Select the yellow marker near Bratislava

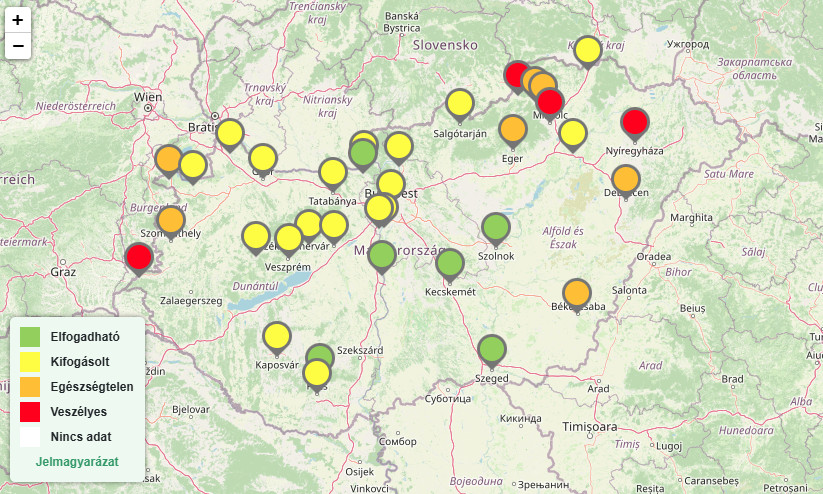(x=230, y=133)
